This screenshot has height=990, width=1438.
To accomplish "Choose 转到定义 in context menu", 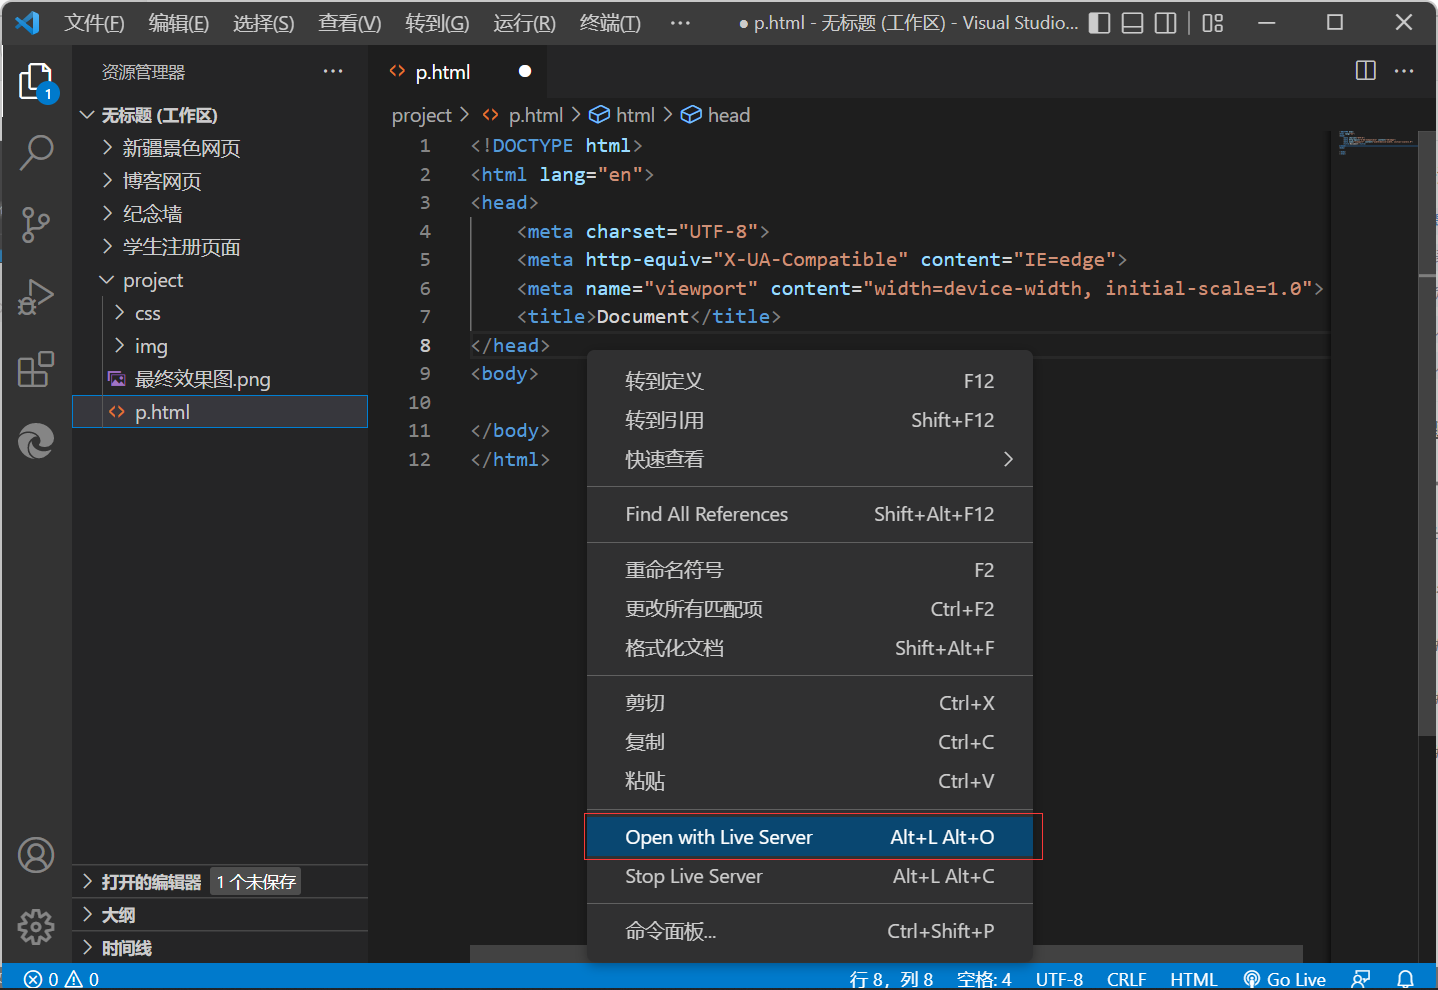I will 810,381.
